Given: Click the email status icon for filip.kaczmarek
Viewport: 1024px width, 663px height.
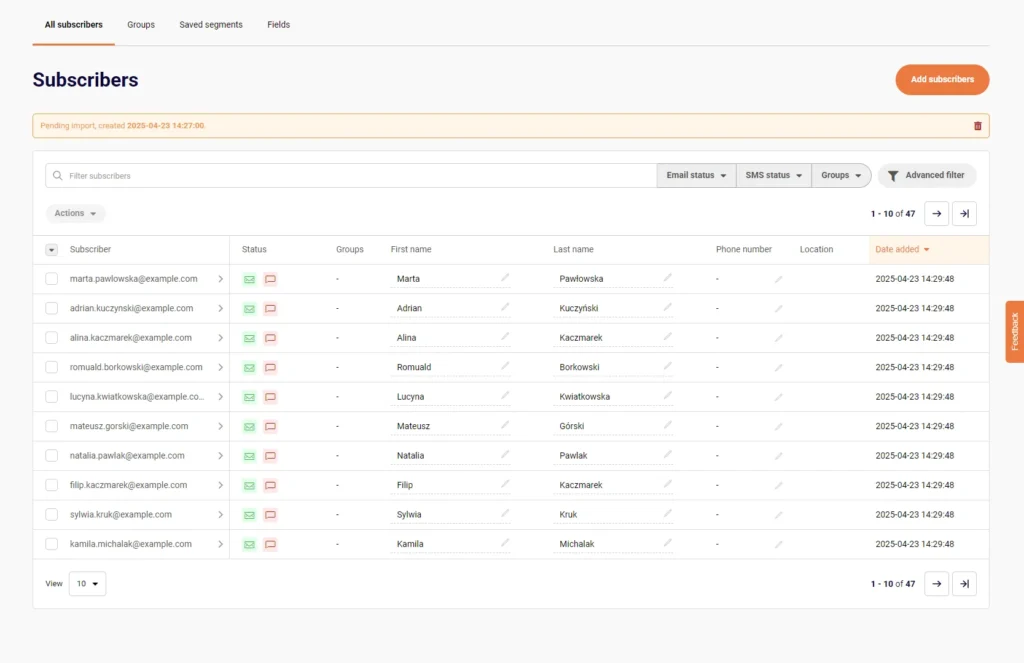Looking at the screenshot, I should [249, 485].
